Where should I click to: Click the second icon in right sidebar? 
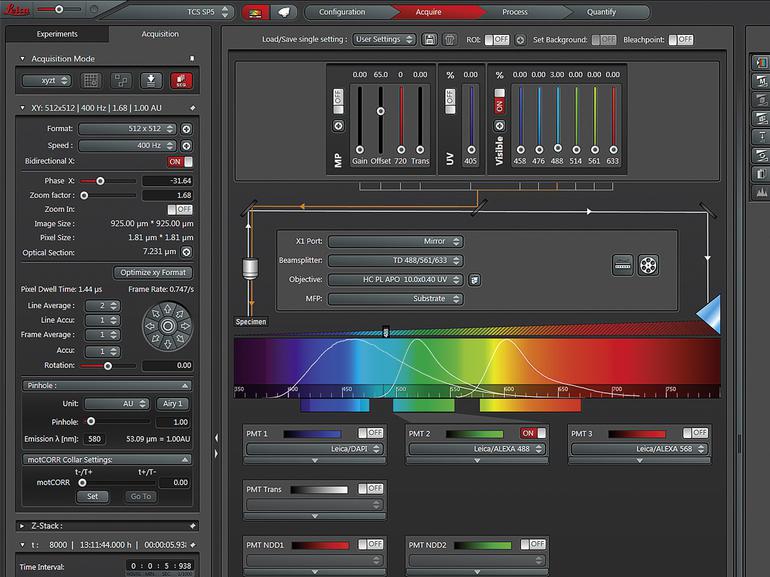click(761, 81)
